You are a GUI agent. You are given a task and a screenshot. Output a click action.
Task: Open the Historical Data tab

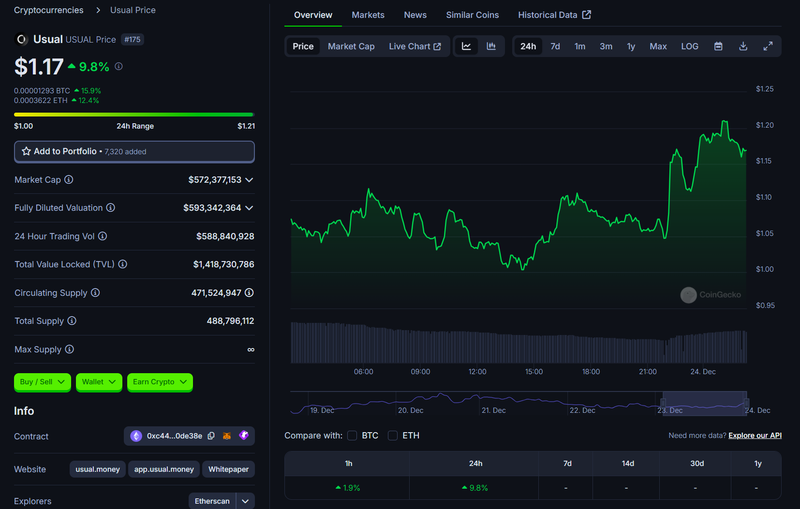click(554, 15)
